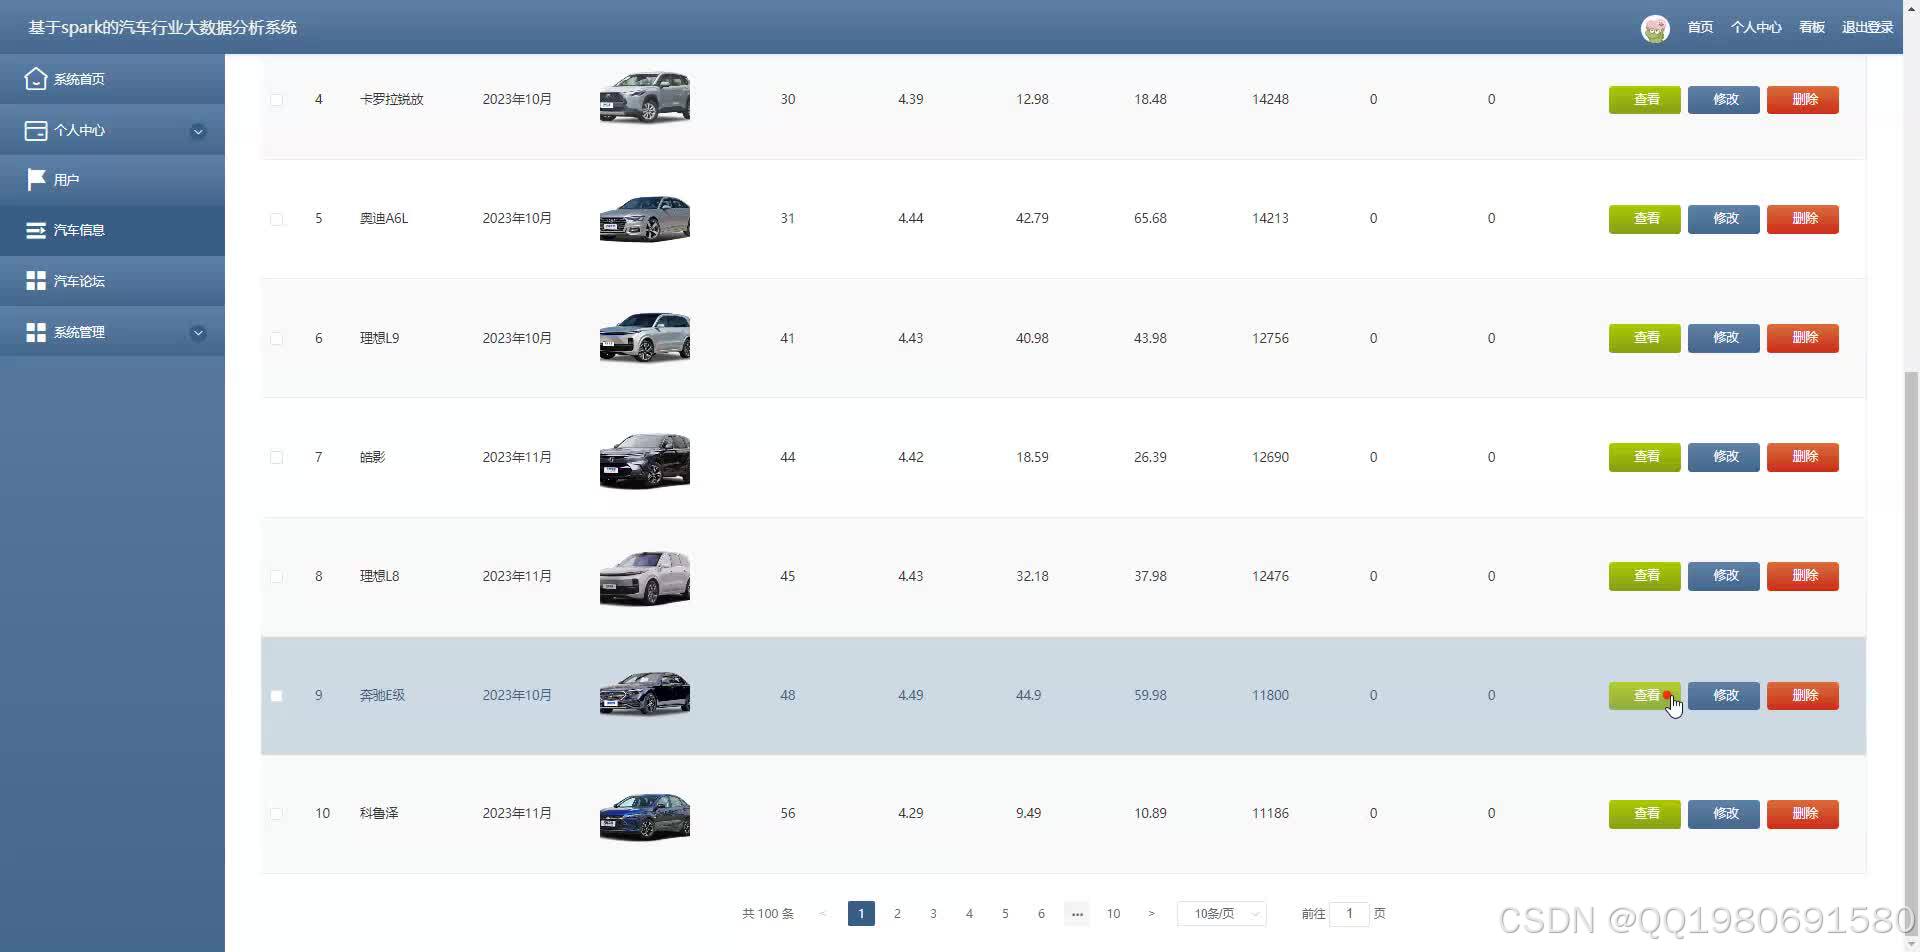
Task: Delete 奥迪A6L with 删除 button
Action: point(1803,219)
